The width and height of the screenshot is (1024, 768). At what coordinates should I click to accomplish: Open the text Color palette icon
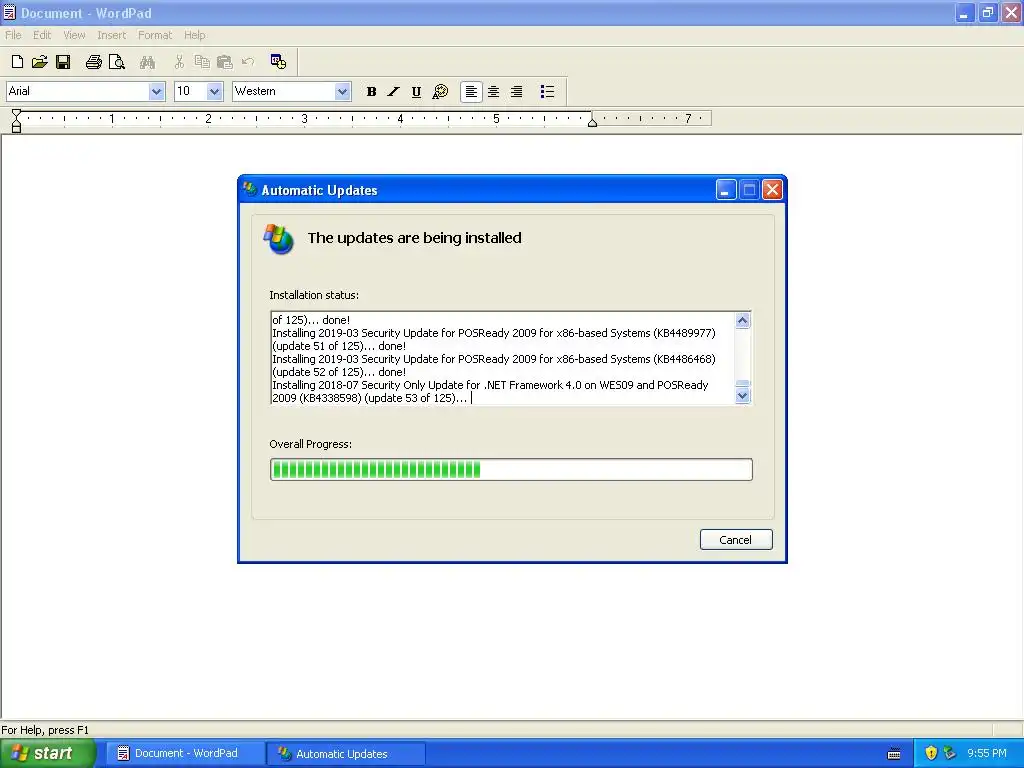tap(440, 91)
